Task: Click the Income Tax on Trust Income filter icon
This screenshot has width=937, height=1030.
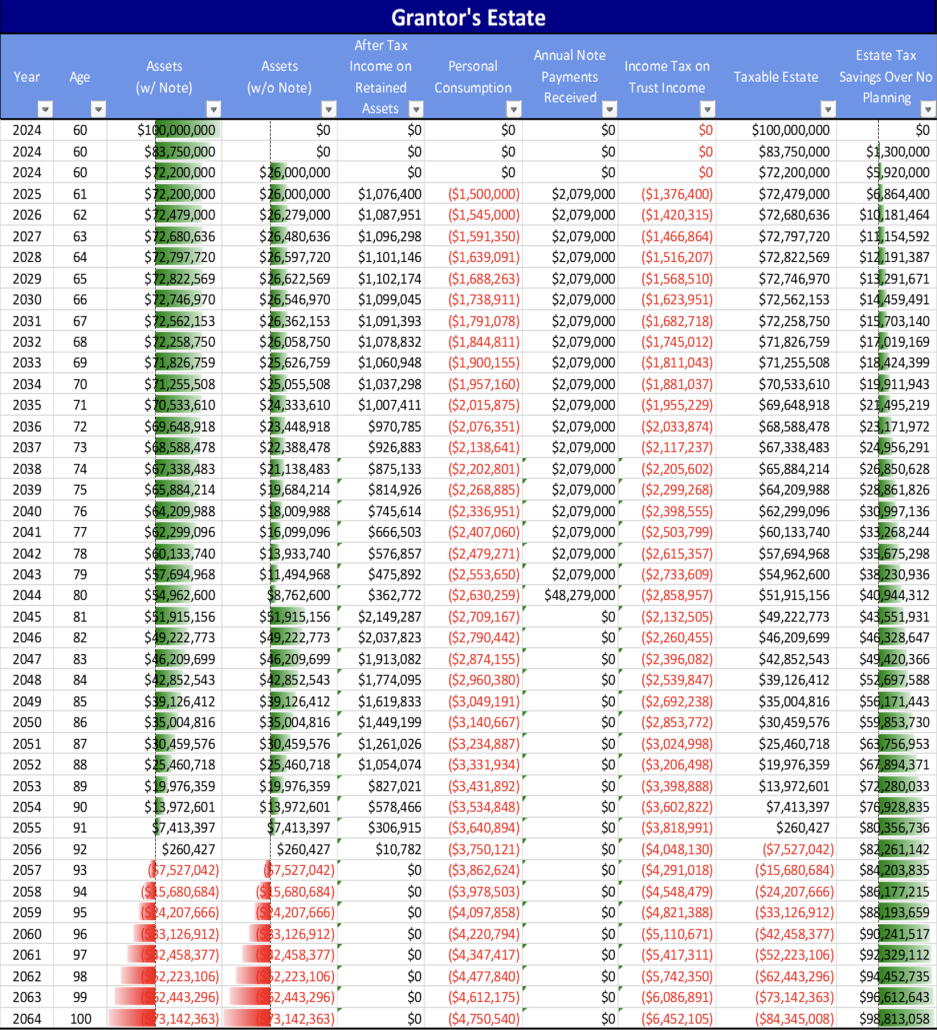Action: click(707, 111)
